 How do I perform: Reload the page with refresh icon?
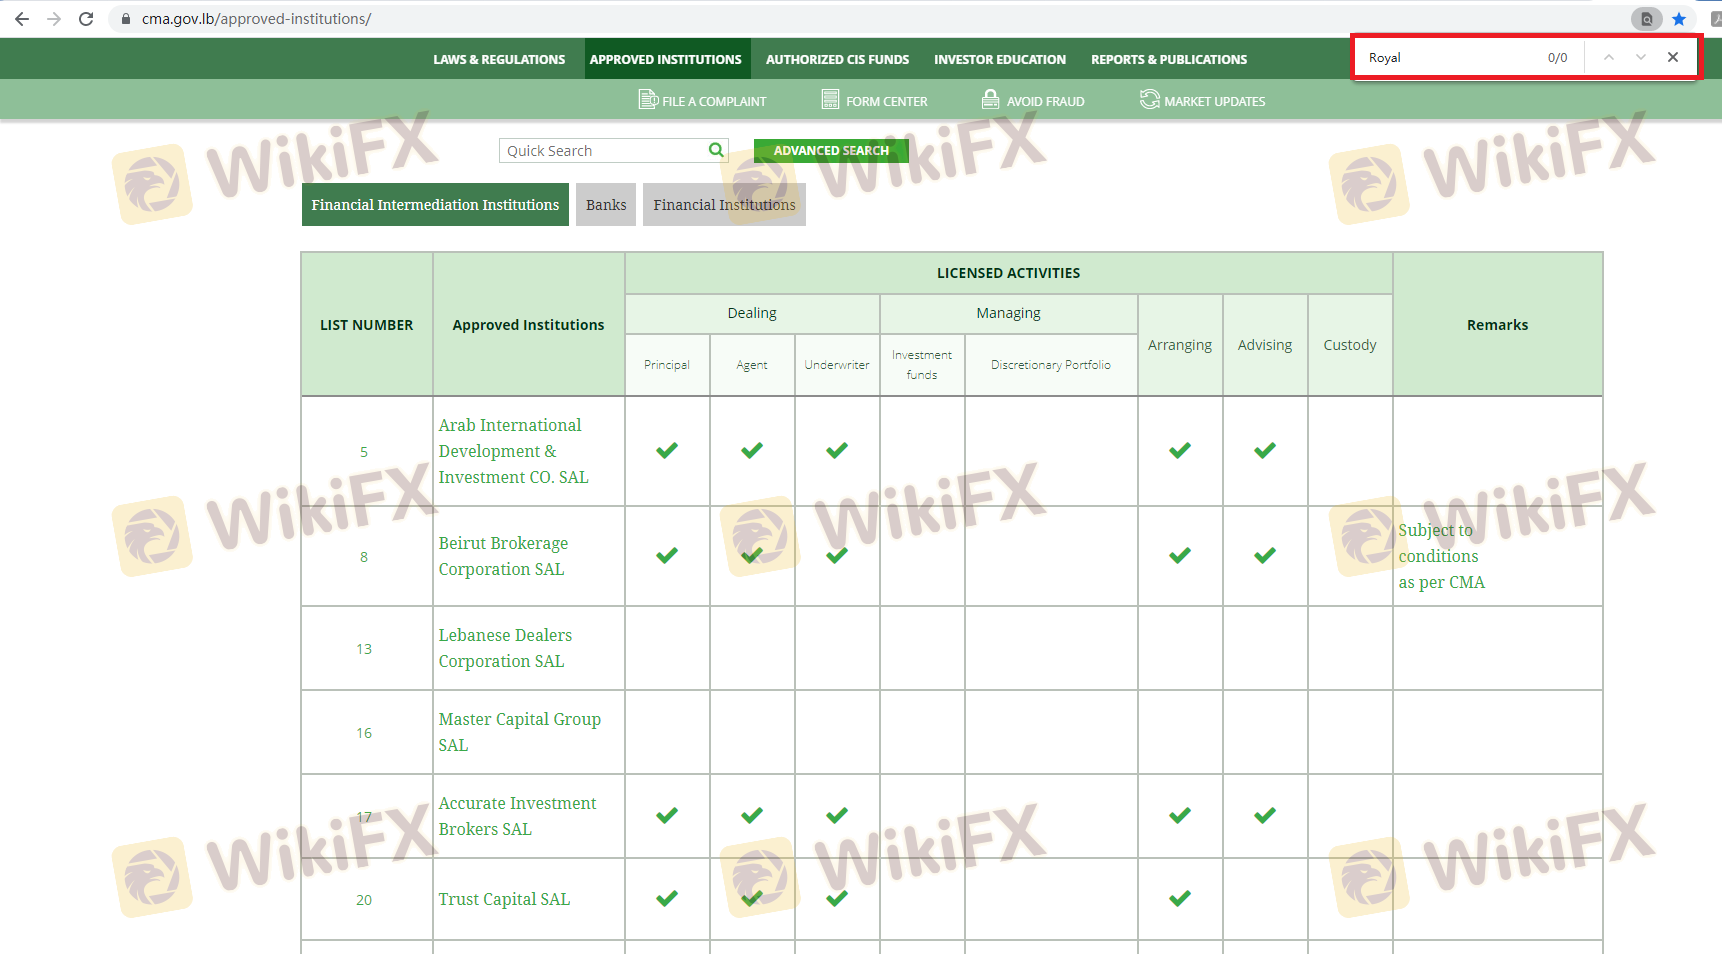tap(86, 19)
